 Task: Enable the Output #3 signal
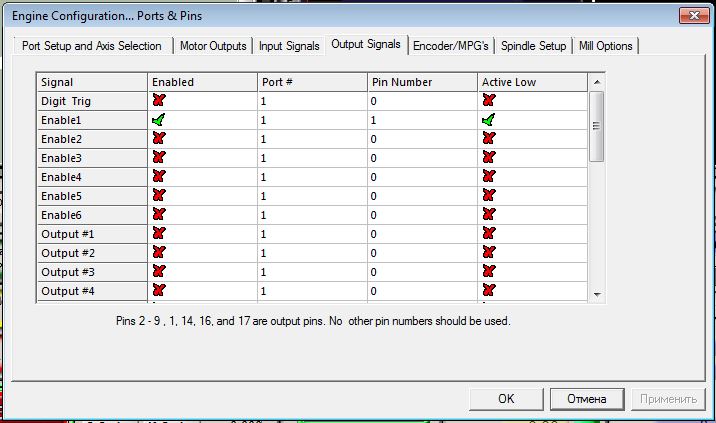pyautogui.click(x=159, y=272)
